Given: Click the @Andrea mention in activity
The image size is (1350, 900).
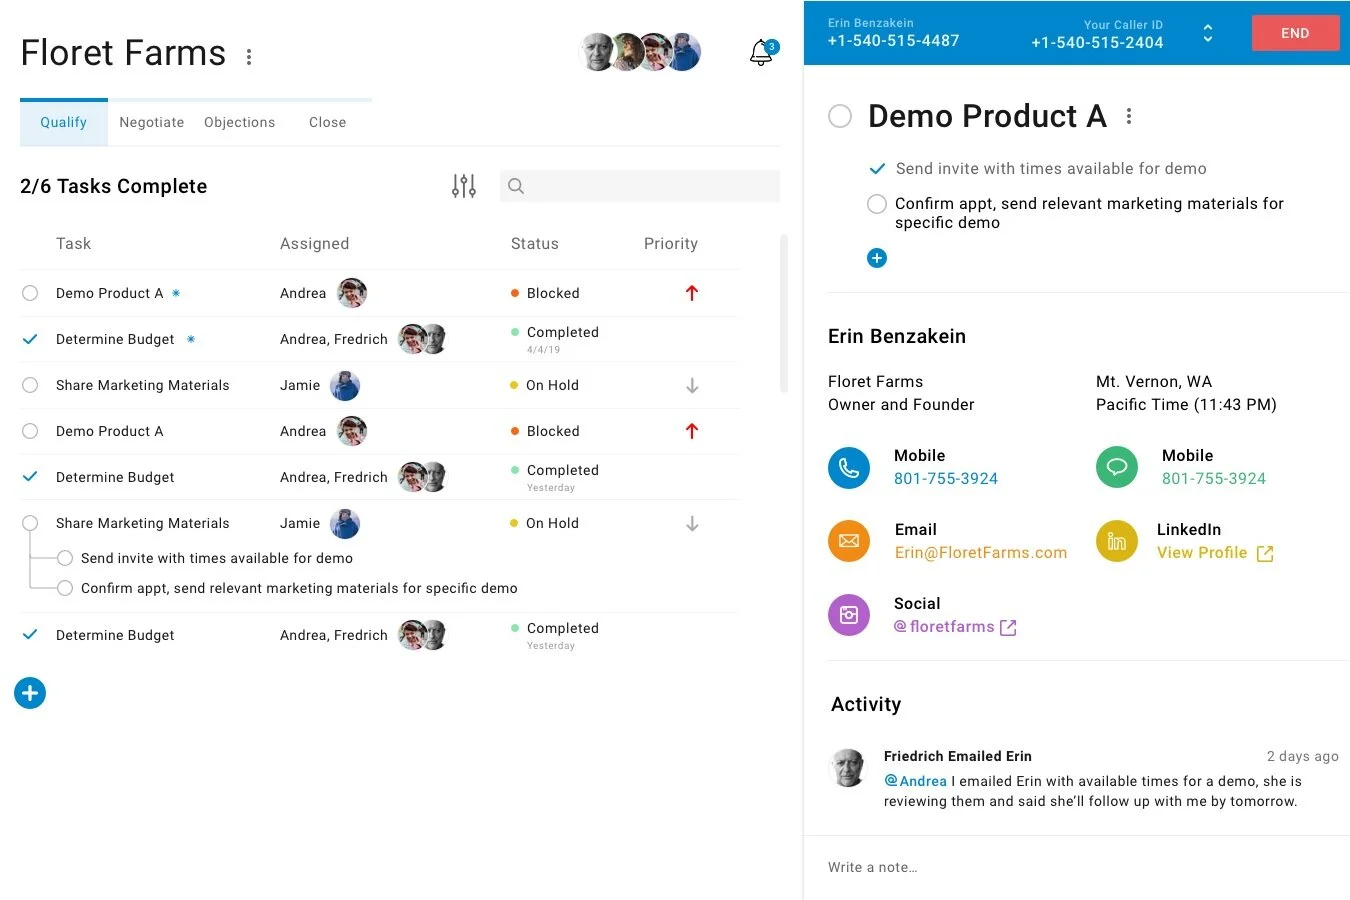Looking at the screenshot, I should (915, 781).
